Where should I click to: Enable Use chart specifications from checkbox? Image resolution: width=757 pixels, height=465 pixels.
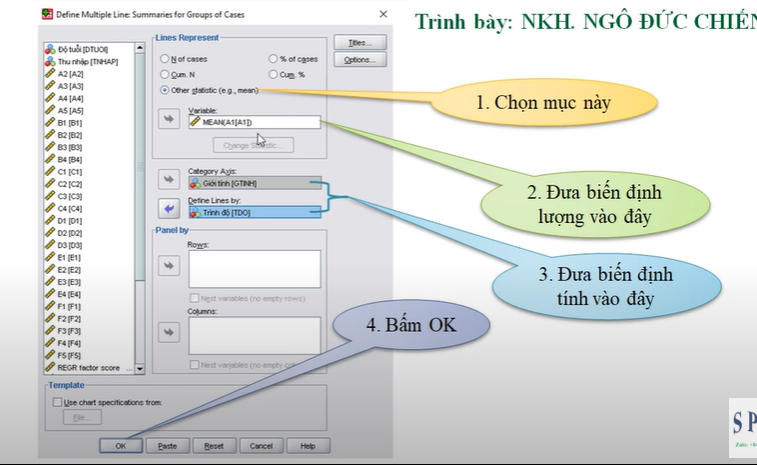57,402
